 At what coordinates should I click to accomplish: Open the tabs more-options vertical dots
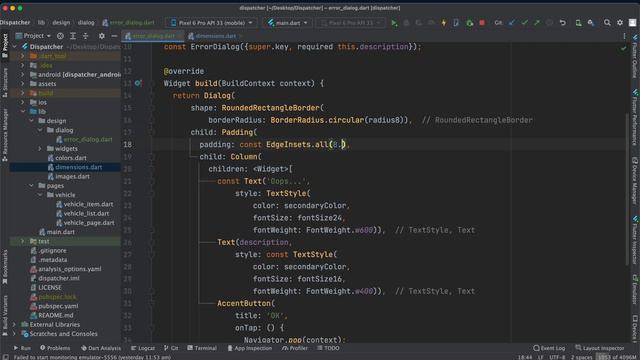click(624, 36)
